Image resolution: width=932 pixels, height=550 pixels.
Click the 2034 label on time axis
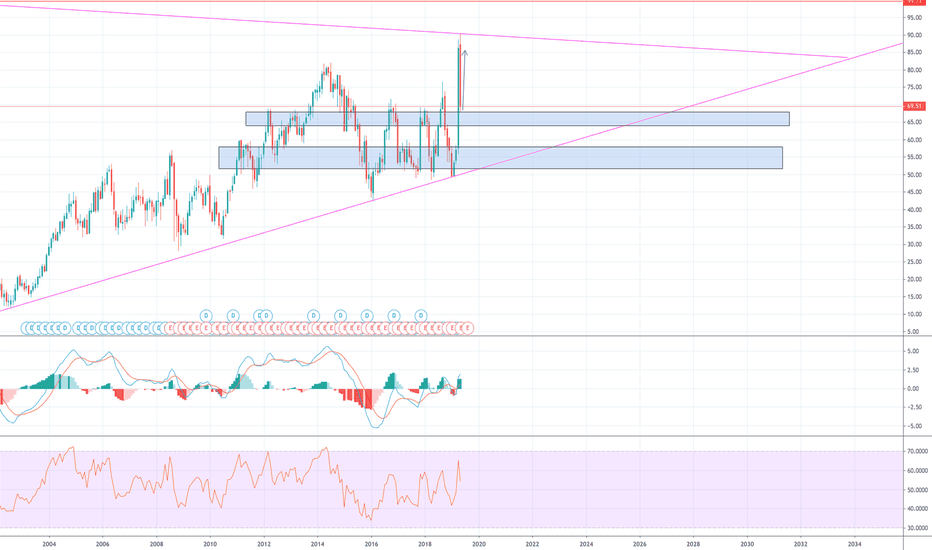[854, 543]
